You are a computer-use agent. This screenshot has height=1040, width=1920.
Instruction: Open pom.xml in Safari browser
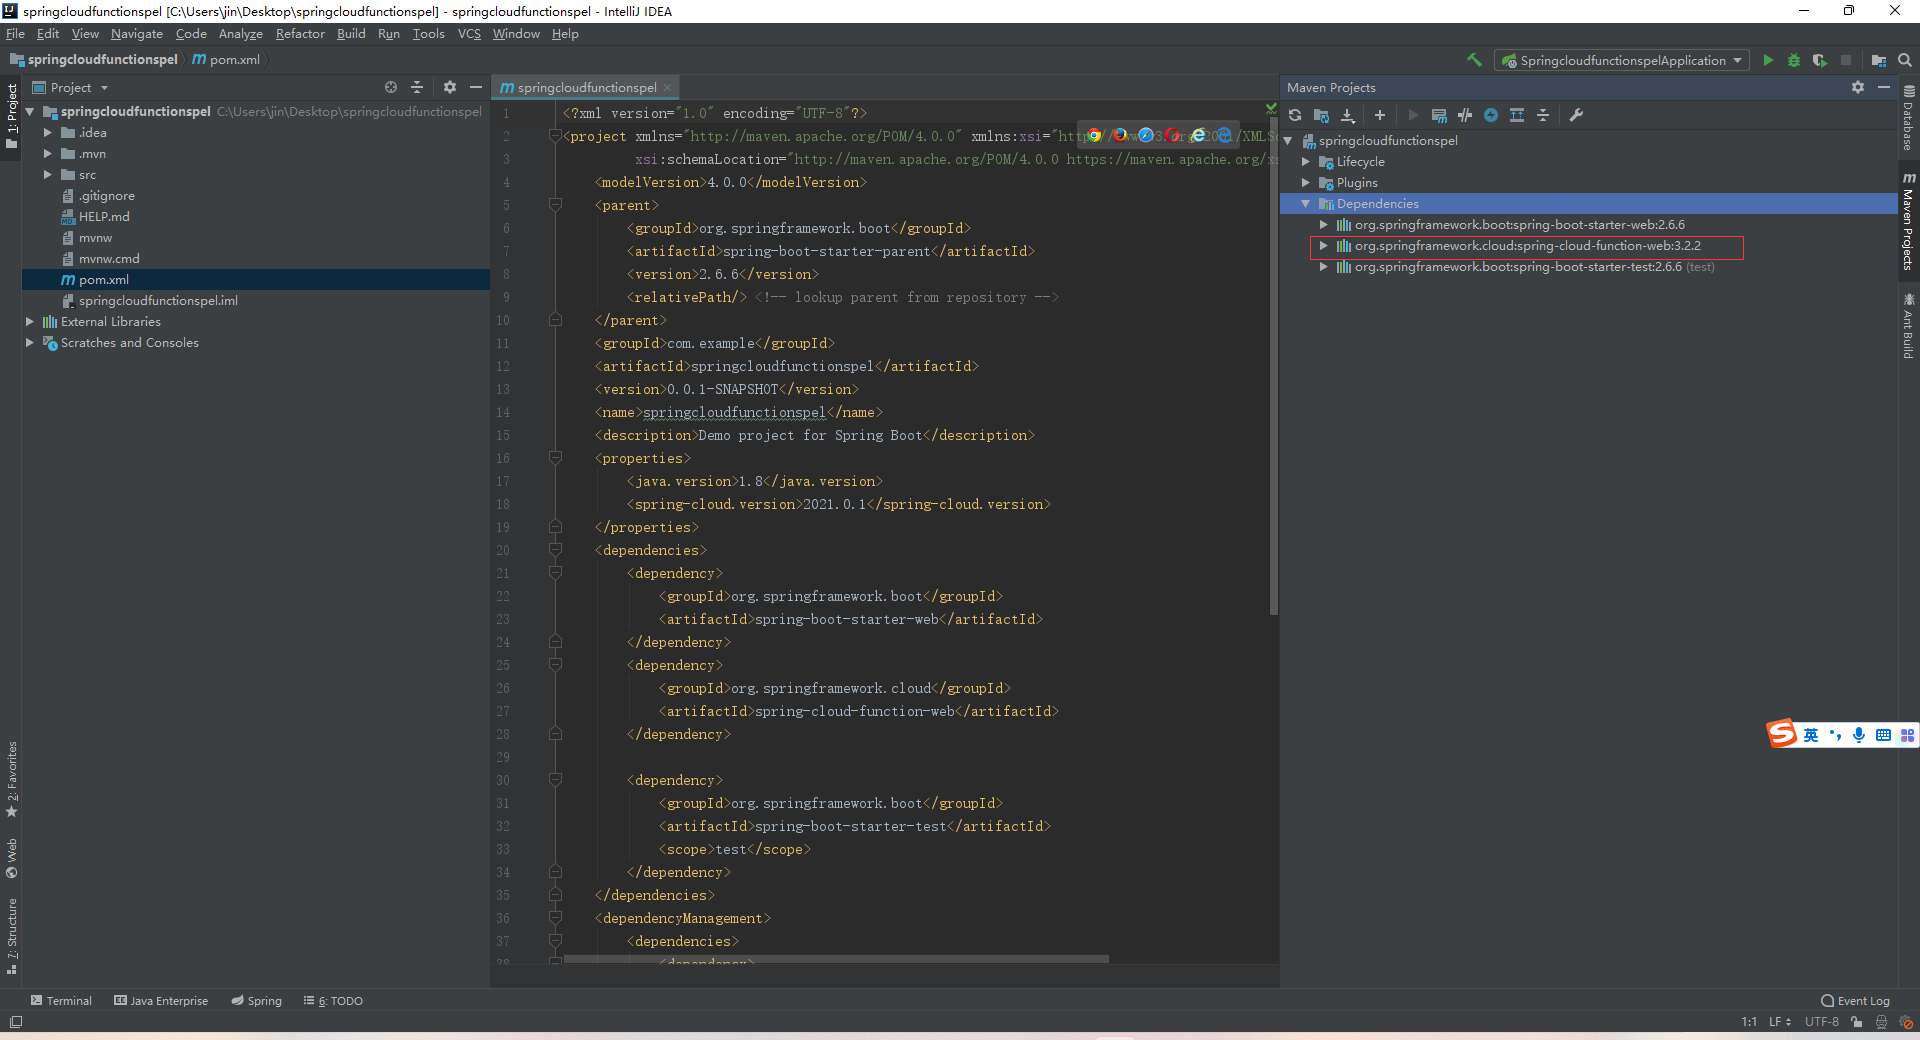(x=1146, y=135)
